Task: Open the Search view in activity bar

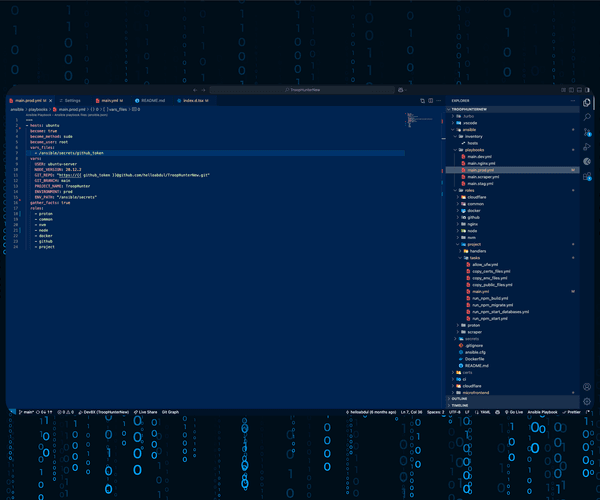Action: tap(587, 117)
